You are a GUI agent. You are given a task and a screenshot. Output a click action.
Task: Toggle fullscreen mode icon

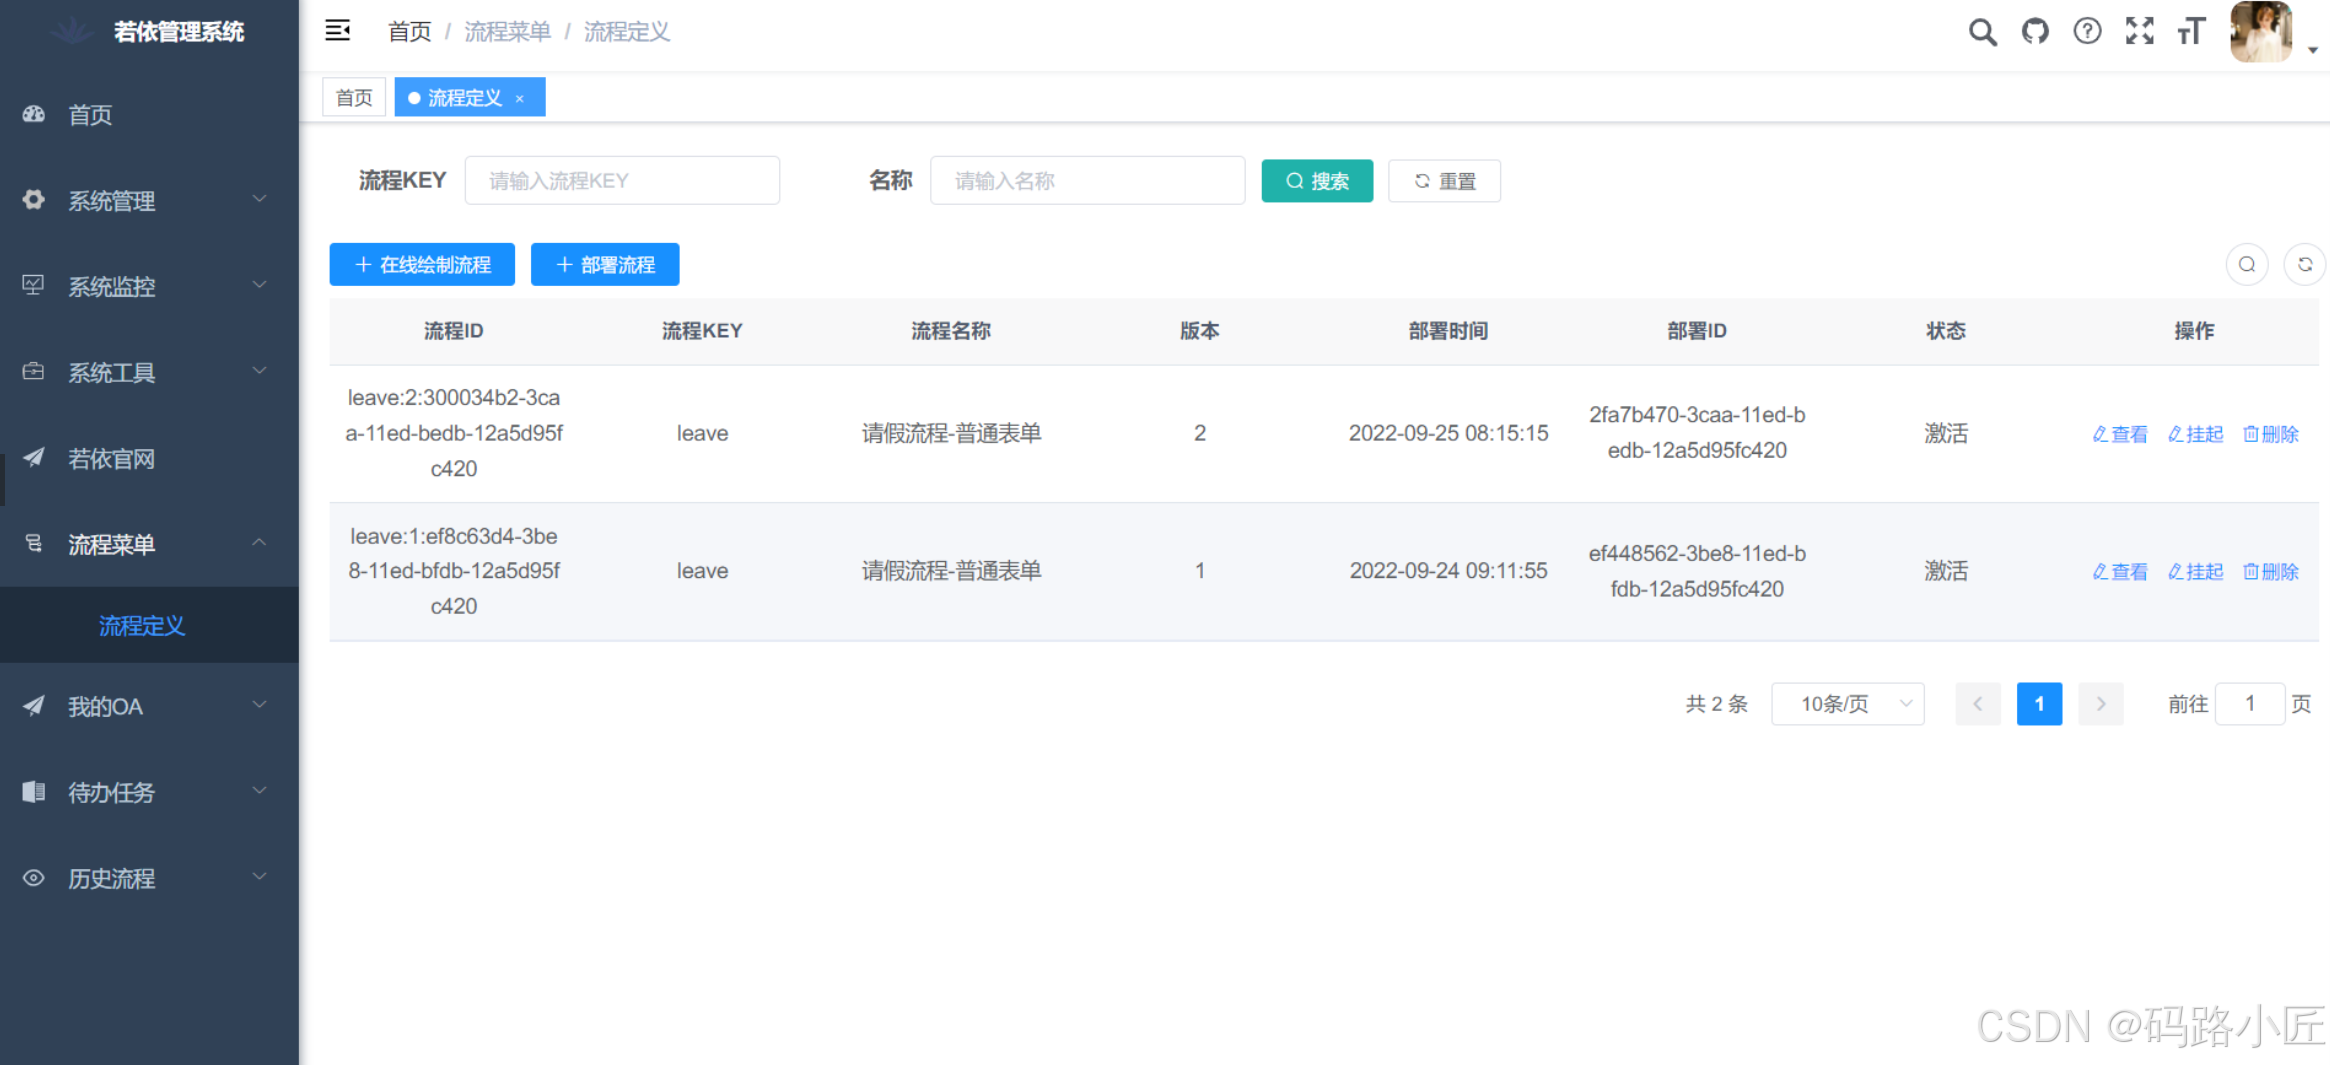[2140, 31]
